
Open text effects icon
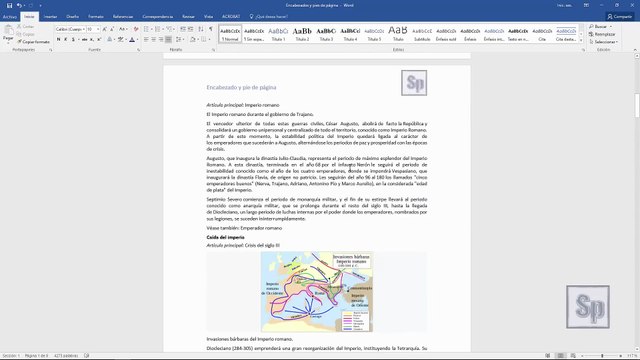109,39
